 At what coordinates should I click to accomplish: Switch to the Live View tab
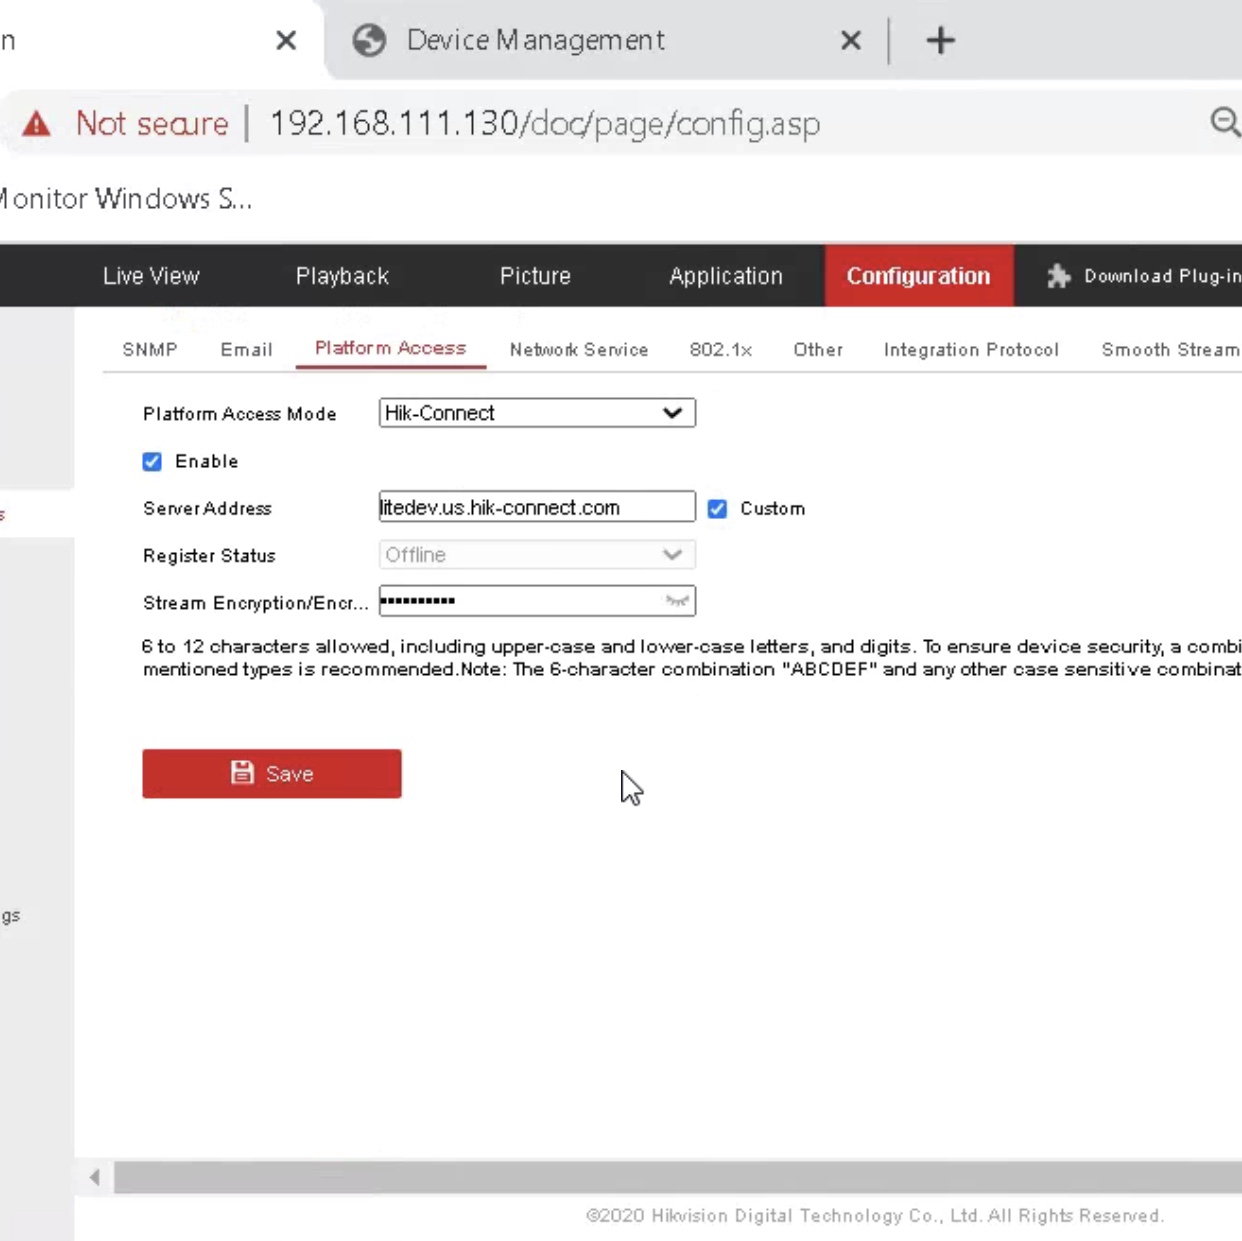pyautogui.click(x=151, y=276)
